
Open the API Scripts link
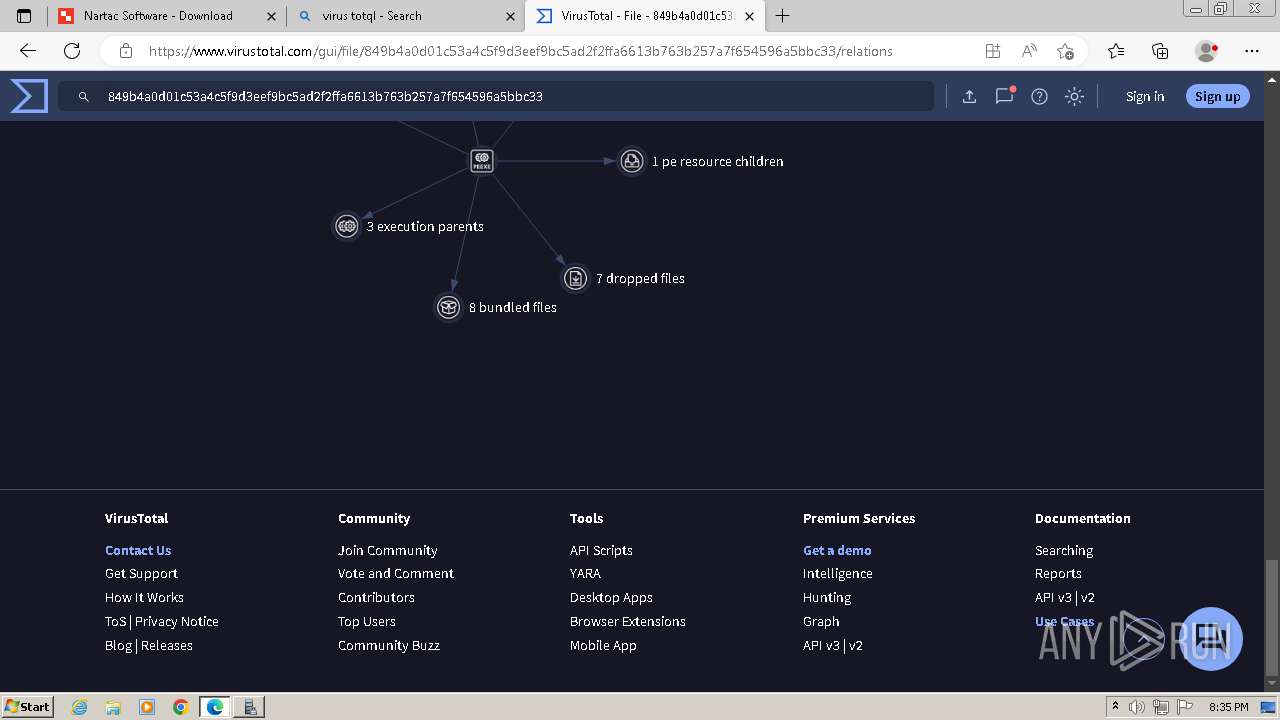(x=601, y=550)
